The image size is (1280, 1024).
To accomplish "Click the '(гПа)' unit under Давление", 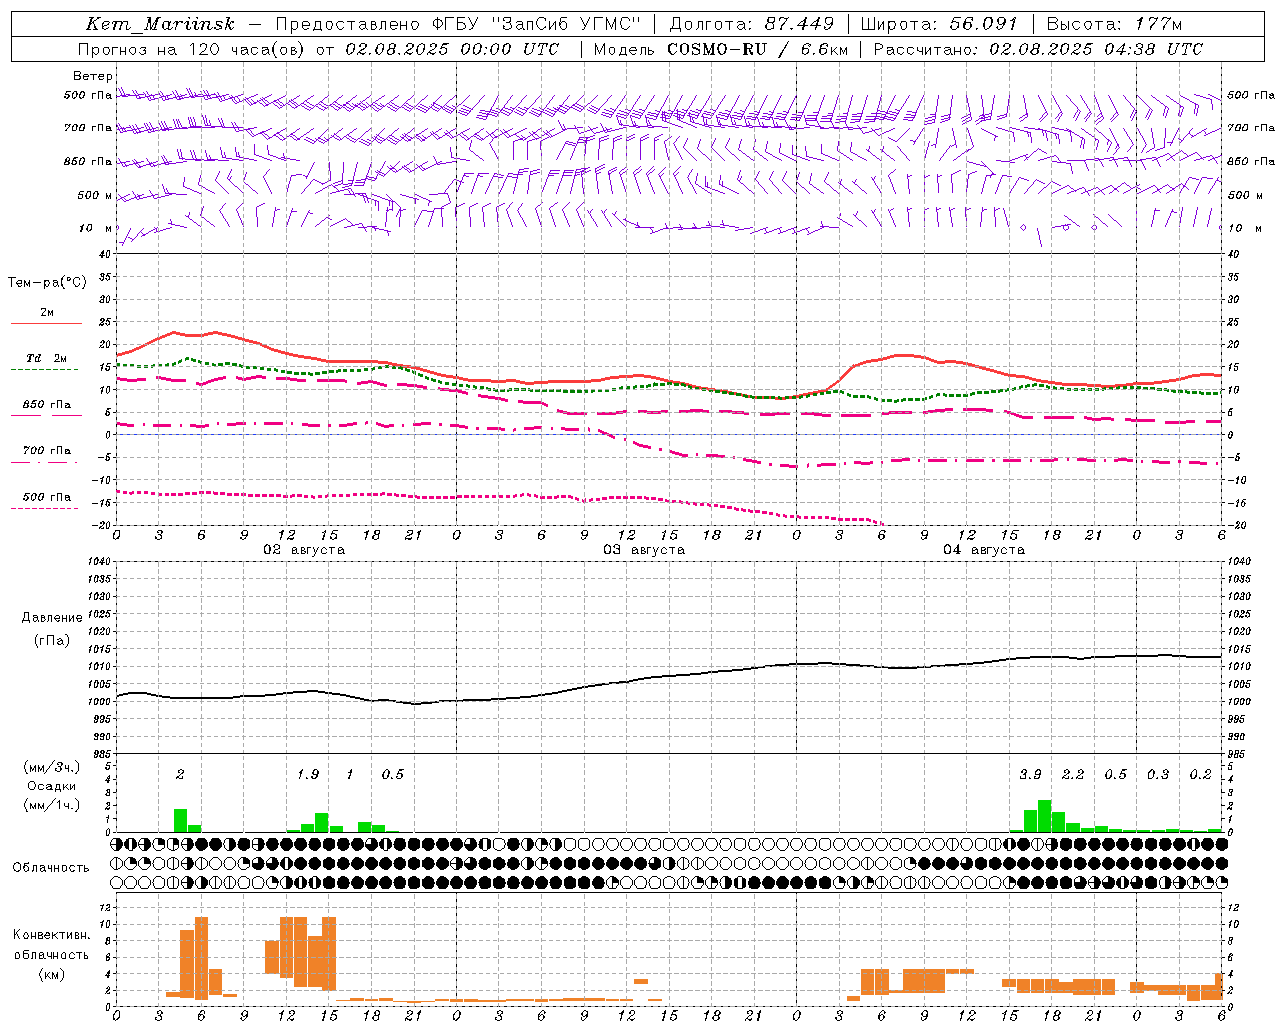I will point(52,641).
